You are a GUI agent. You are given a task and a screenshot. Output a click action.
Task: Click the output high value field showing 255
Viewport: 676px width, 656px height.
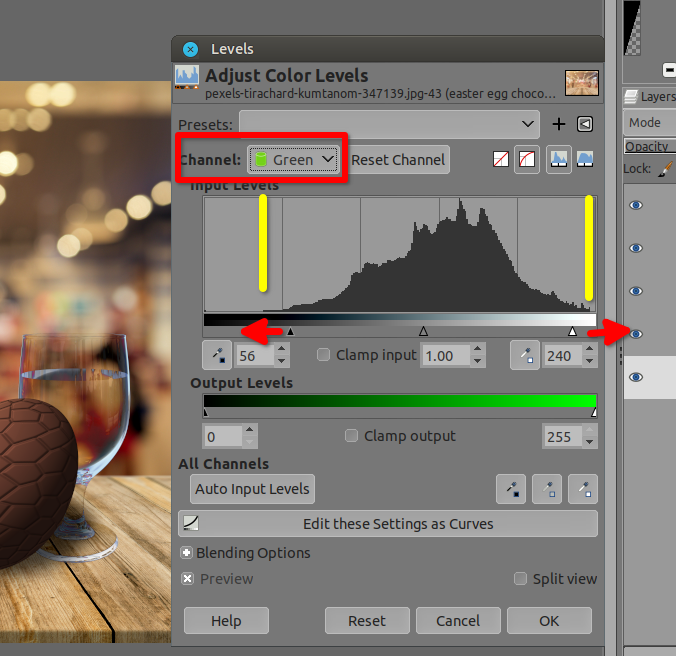tap(561, 436)
